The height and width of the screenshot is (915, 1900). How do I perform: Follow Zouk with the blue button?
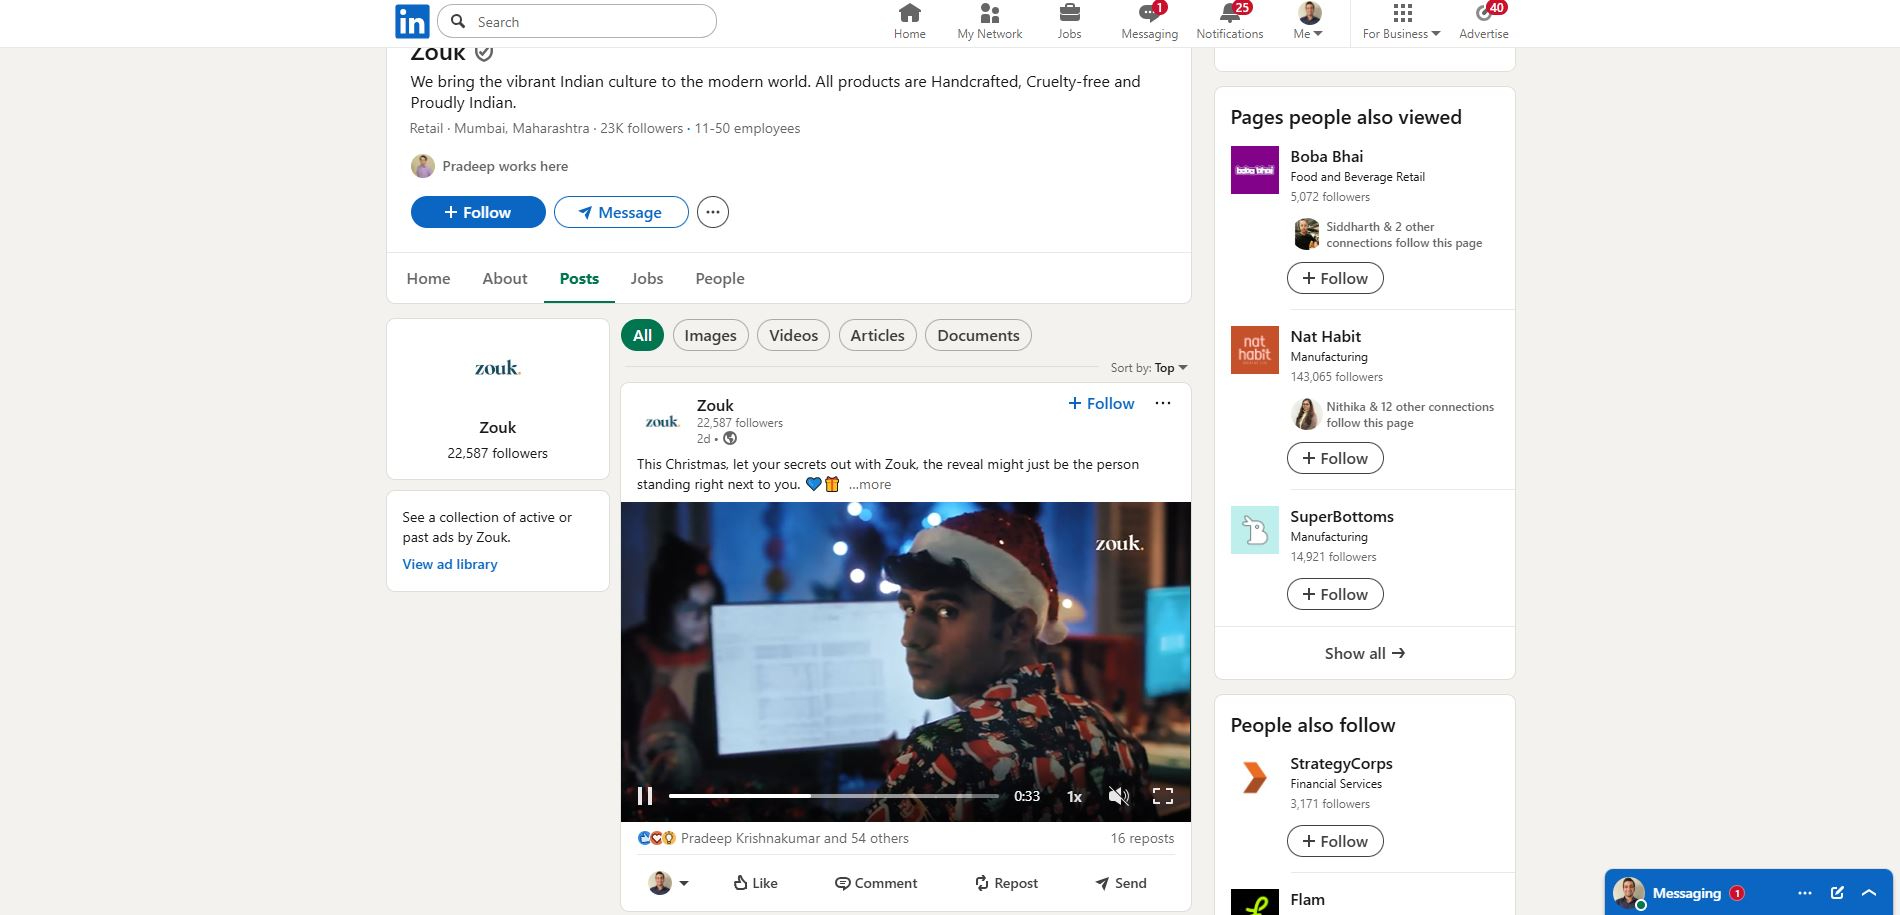tap(478, 212)
